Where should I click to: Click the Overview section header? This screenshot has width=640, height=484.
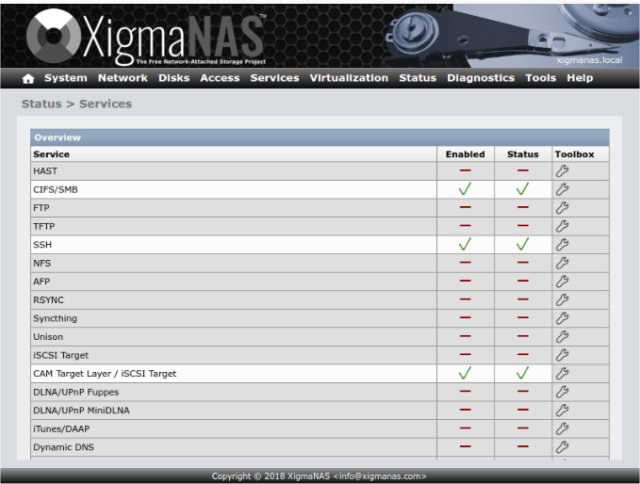tap(320, 138)
